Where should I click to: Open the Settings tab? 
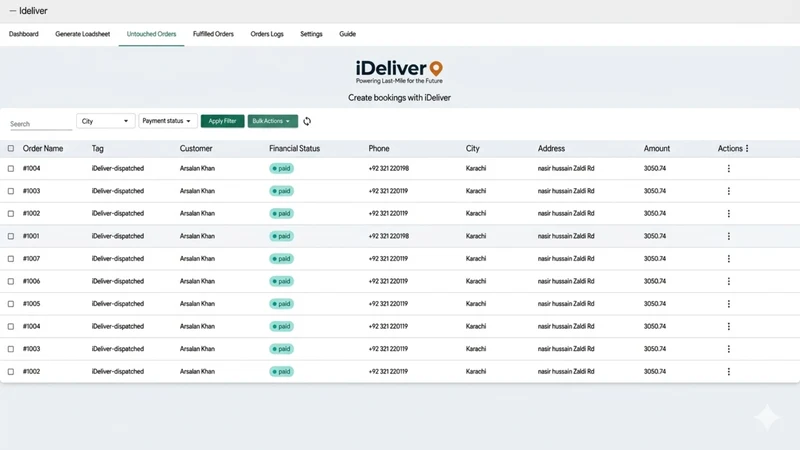coord(311,34)
